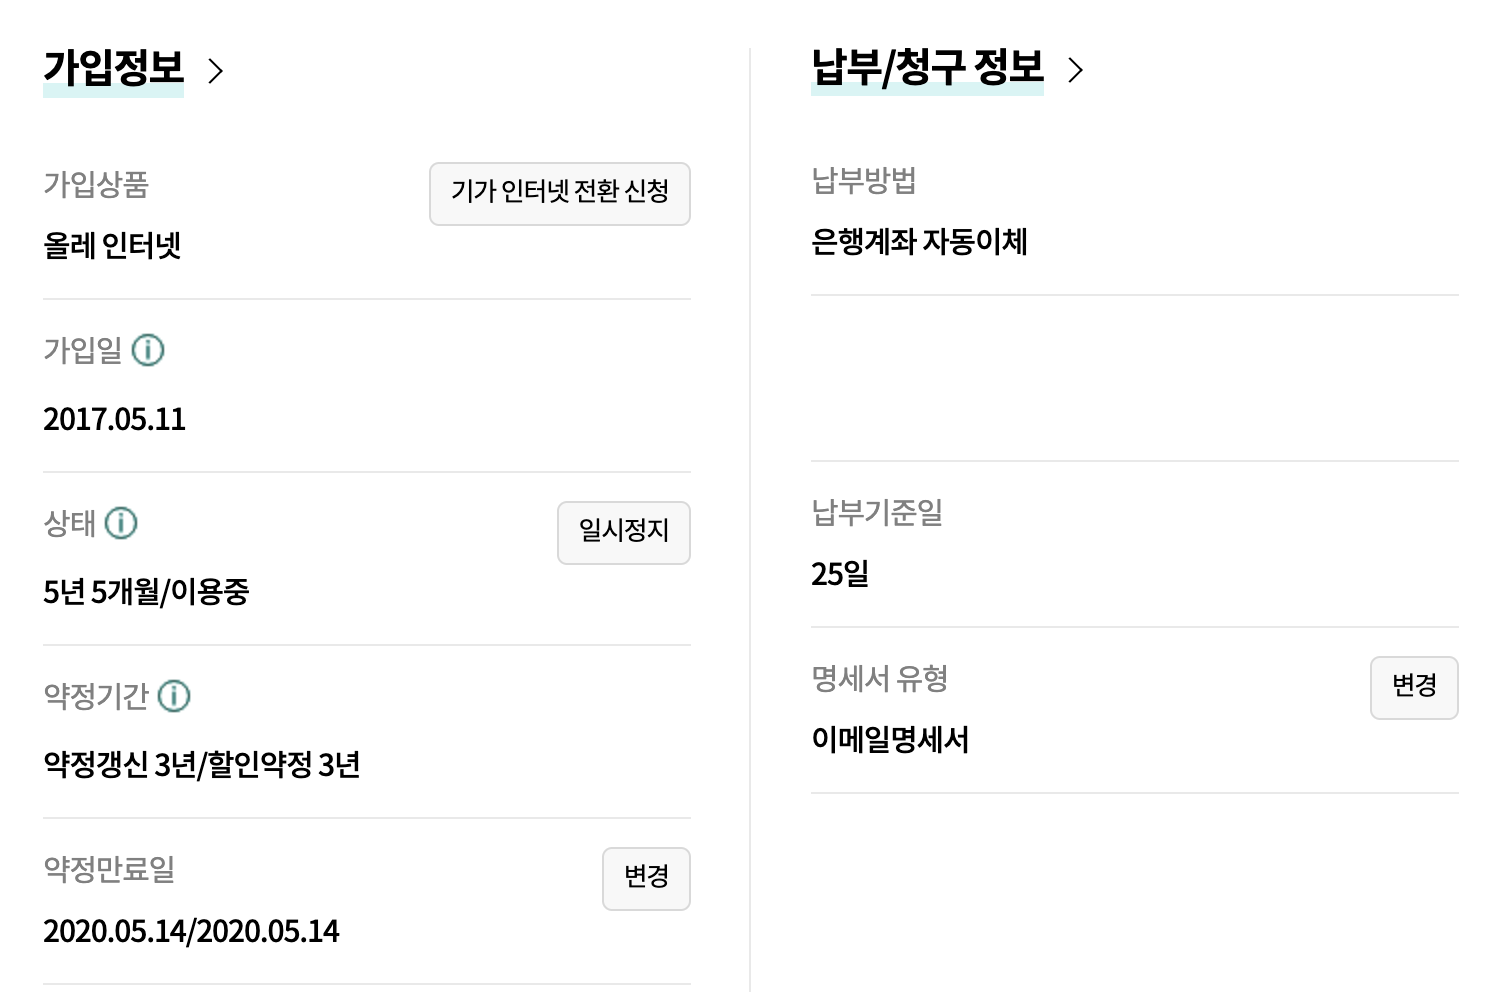Open the 납부/청구 정보 section heading
The height and width of the screenshot is (992, 1496).
tap(927, 68)
